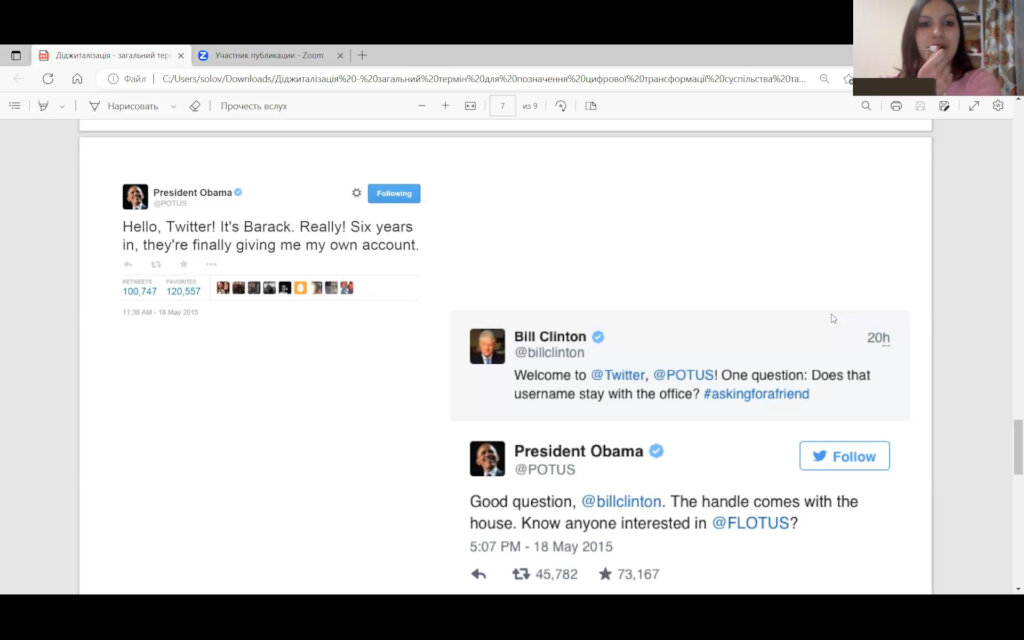Open the 100,747 retweets count
This screenshot has width=1024, height=640.
tap(140, 291)
